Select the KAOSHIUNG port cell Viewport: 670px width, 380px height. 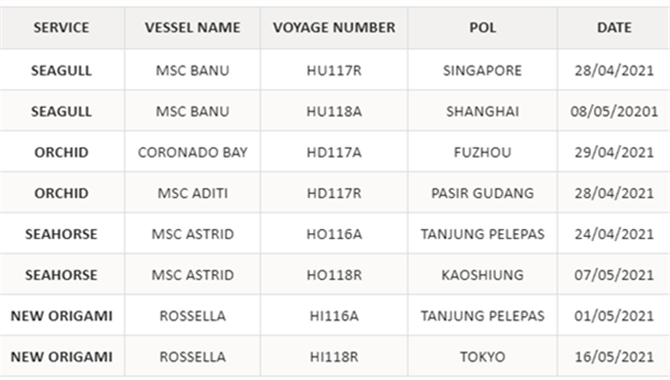pos(482,275)
